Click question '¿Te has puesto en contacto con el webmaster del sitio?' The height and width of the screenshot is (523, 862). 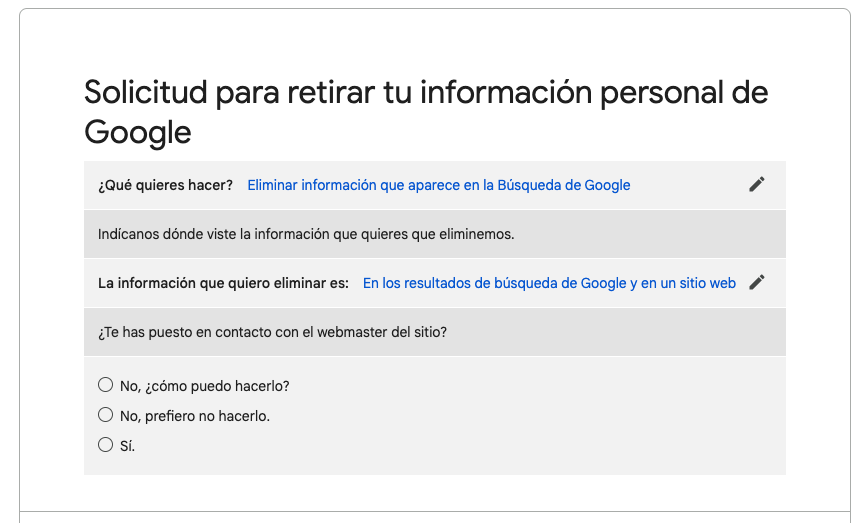pyautogui.click(x=273, y=332)
